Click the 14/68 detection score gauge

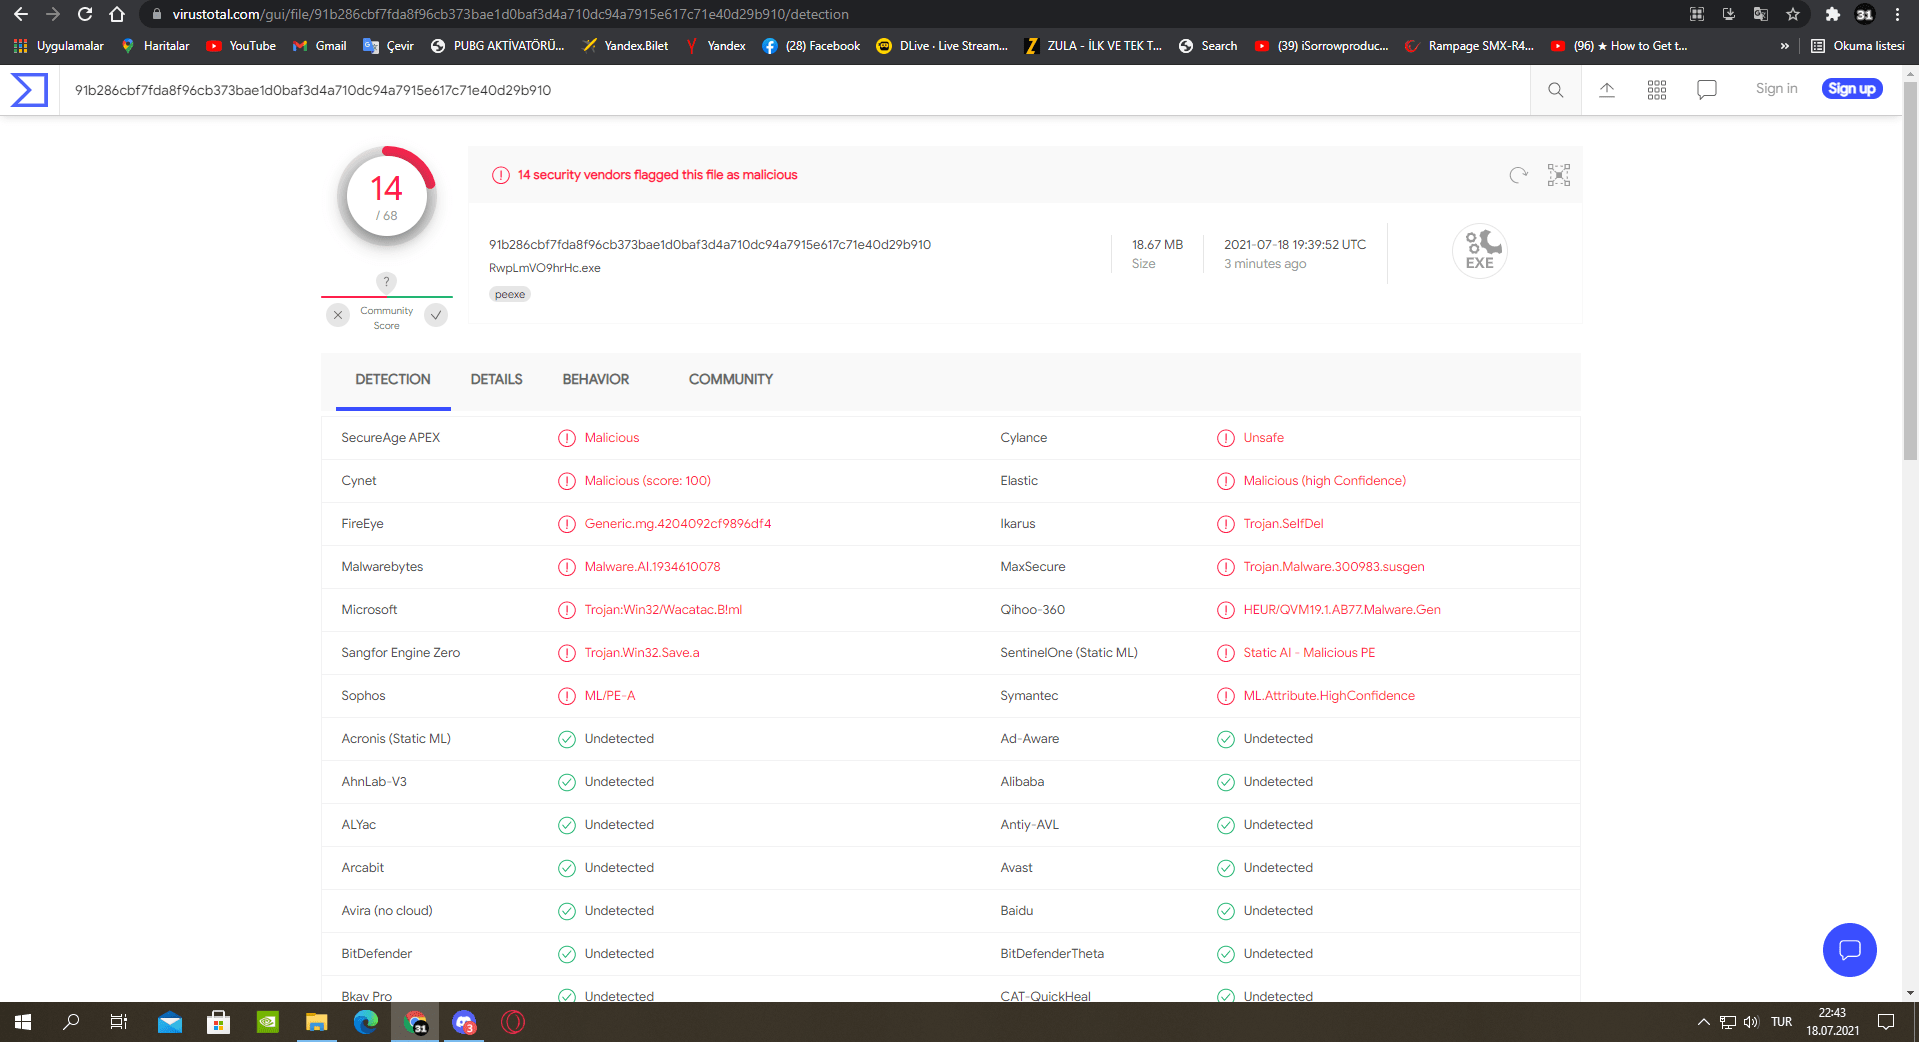(387, 197)
